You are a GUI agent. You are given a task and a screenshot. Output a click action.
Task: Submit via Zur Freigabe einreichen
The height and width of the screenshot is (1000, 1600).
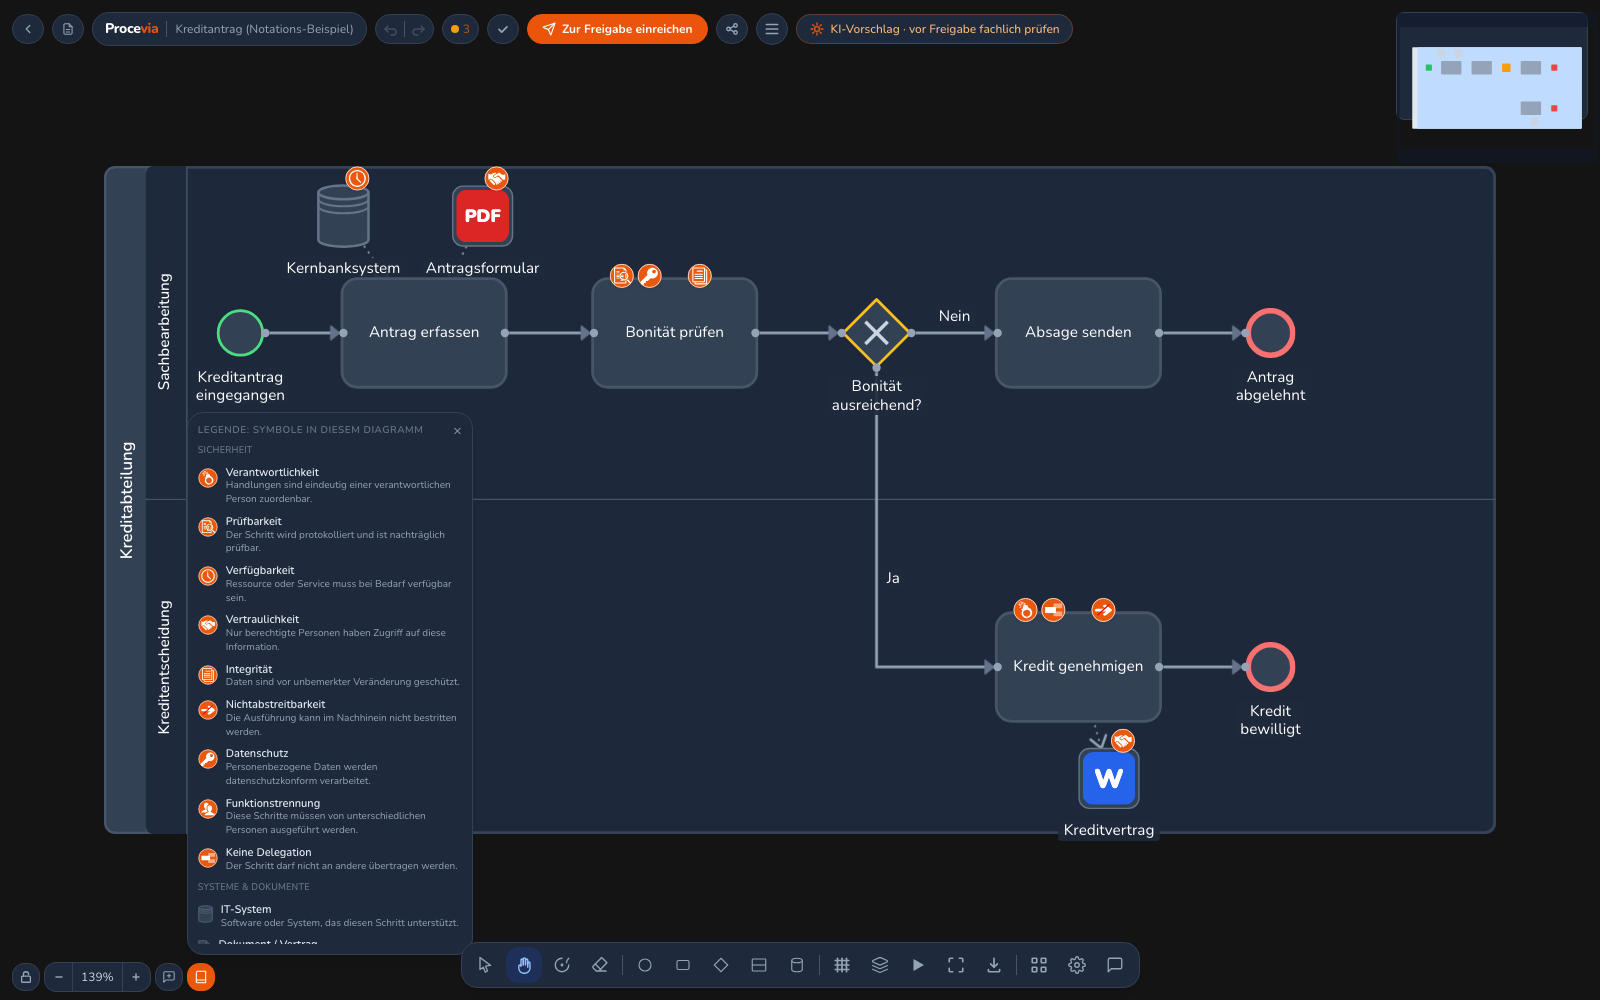coord(617,29)
